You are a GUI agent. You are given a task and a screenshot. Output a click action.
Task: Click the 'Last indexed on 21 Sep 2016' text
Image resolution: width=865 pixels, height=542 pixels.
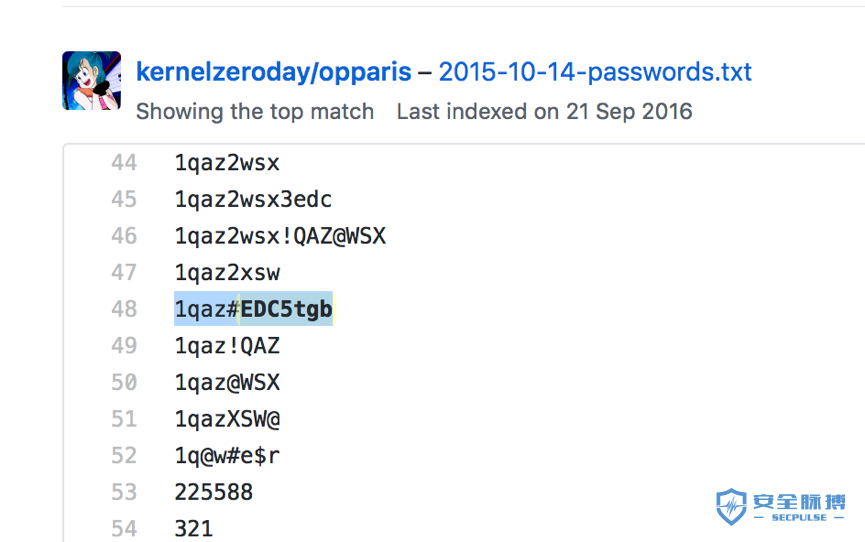(x=544, y=111)
